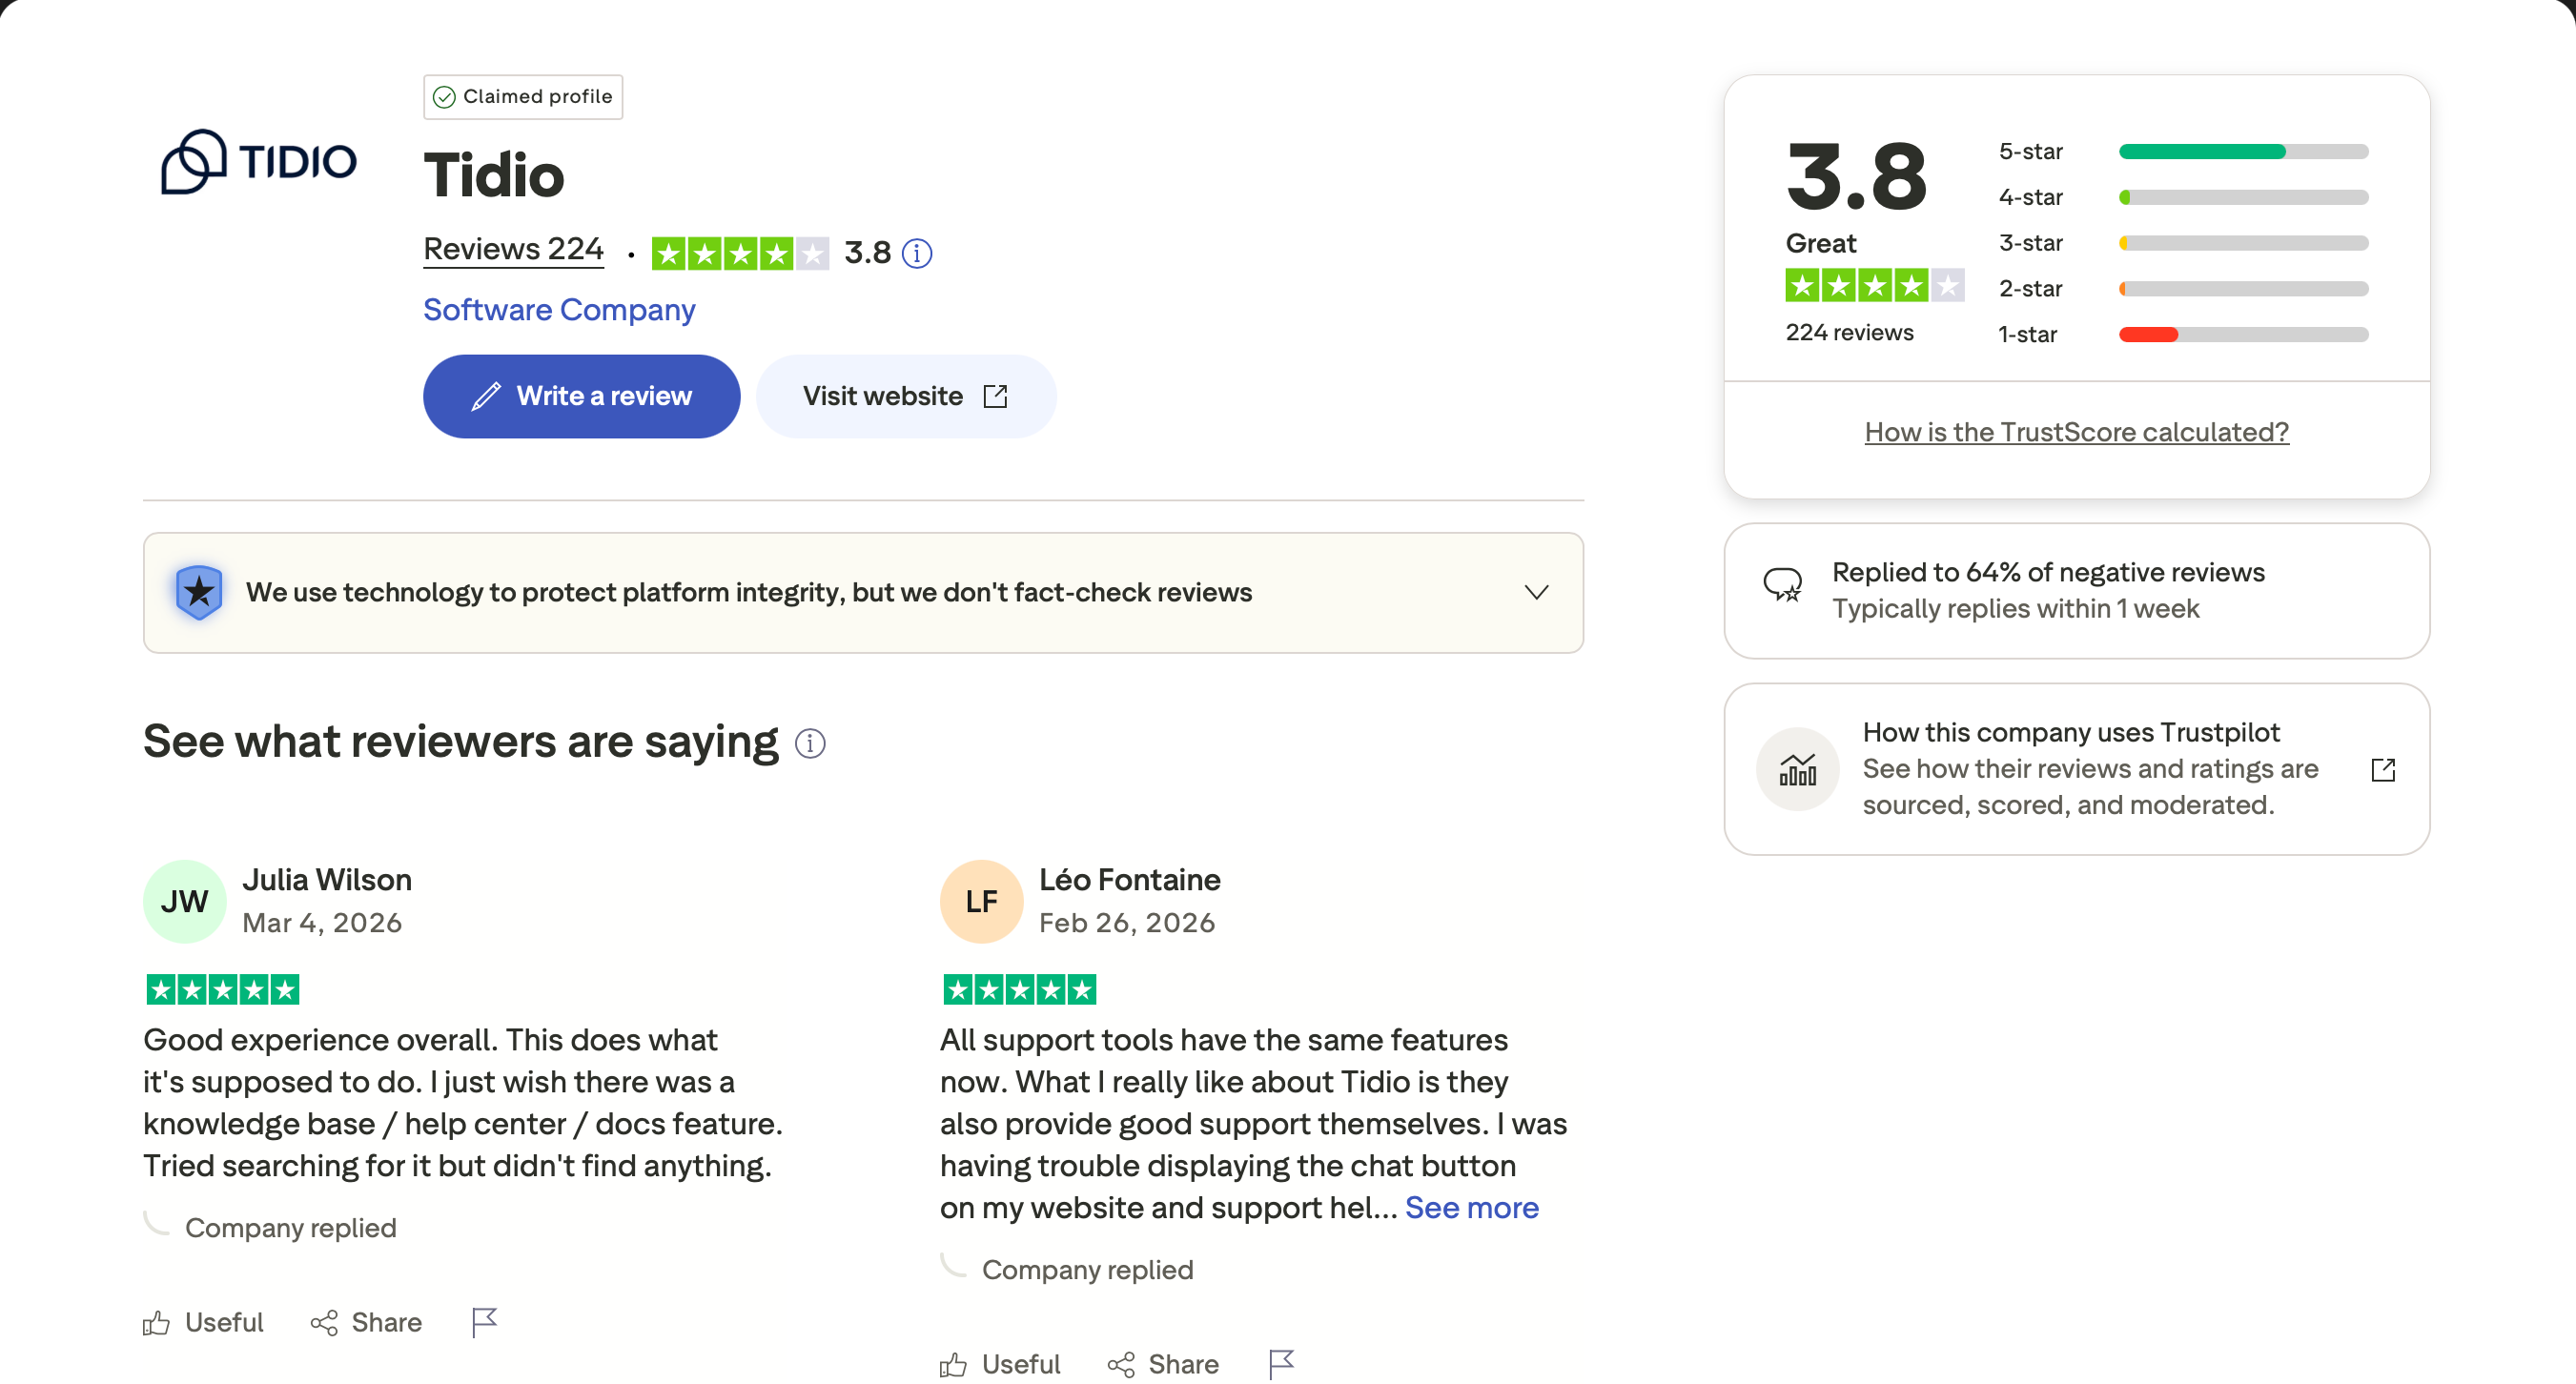Open the Software Company category link
Screen dimensions: 2576x1384
click(x=559, y=310)
